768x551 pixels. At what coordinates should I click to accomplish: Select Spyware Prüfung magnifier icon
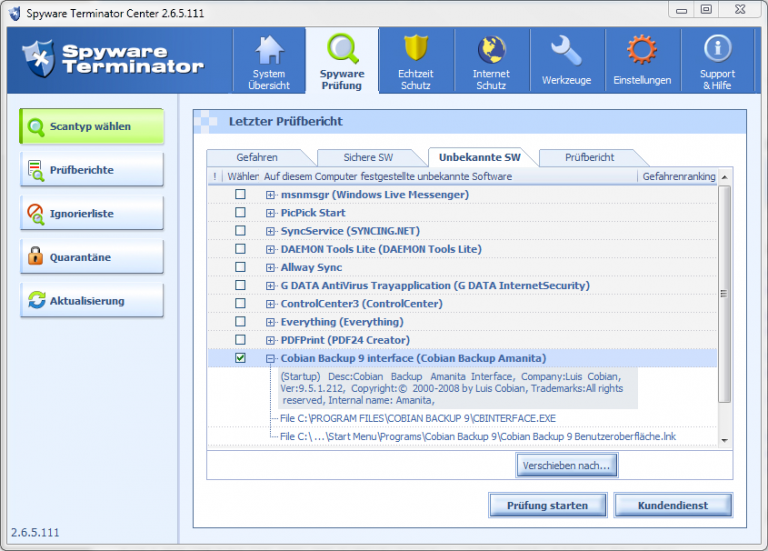342,49
